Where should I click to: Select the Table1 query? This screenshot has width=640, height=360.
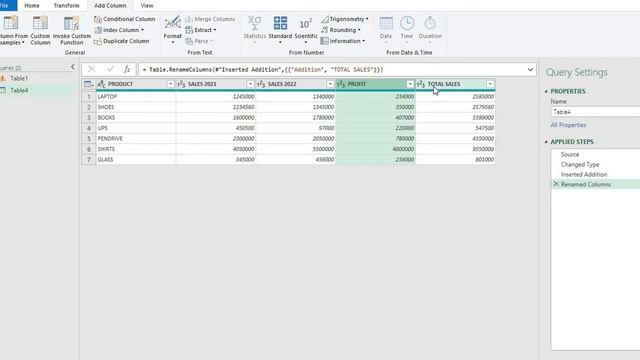19,78
